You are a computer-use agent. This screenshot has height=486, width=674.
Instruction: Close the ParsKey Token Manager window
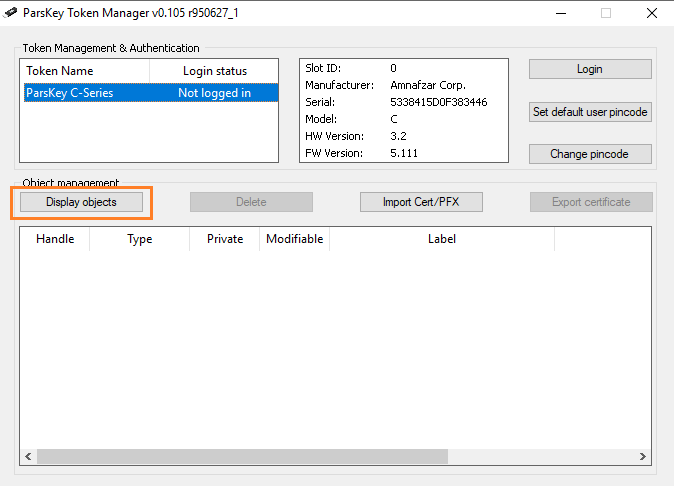pos(652,13)
